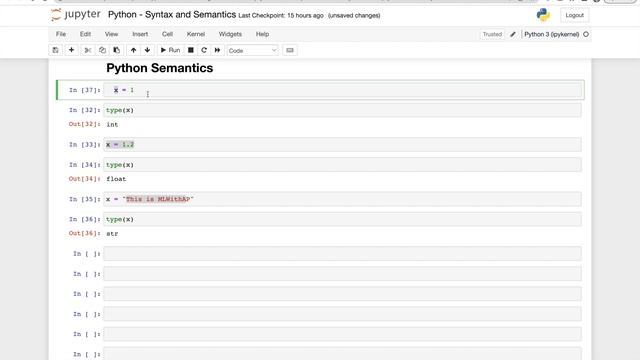Click cell In [32] containing type(x)

(342, 110)
